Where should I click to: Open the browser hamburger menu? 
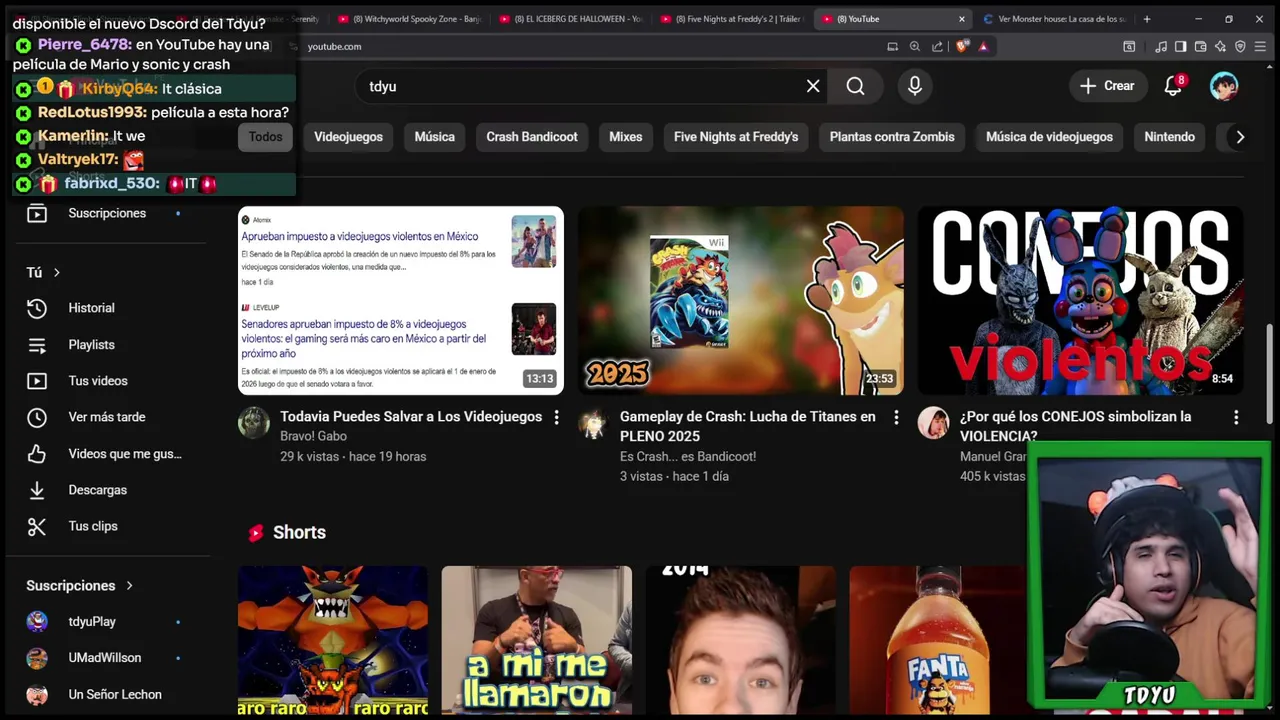(1260, 46)
